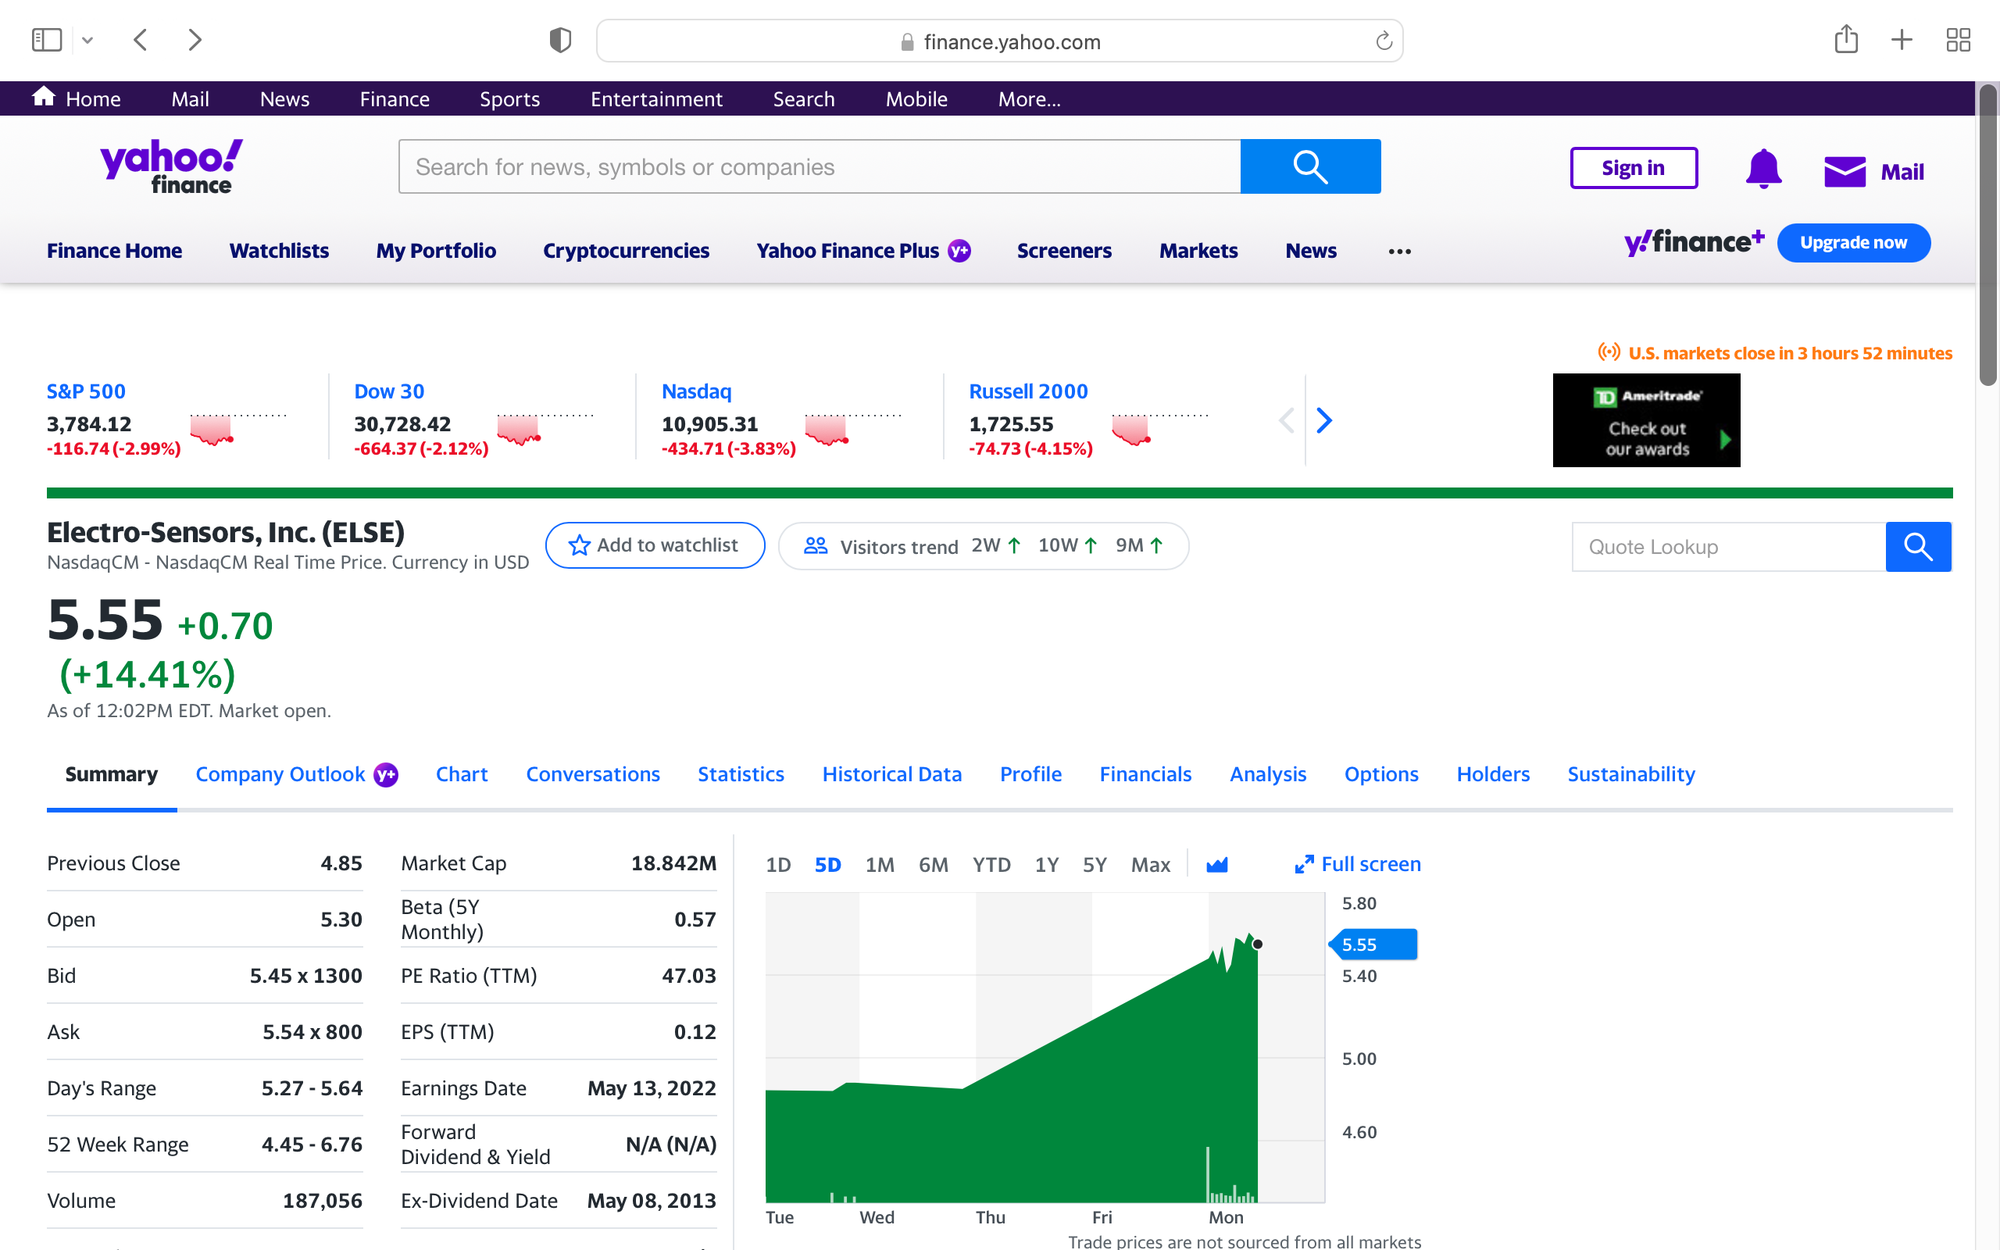
Task: Click the TD Ameritrade advertisement banner
Action: point(1646,419)
